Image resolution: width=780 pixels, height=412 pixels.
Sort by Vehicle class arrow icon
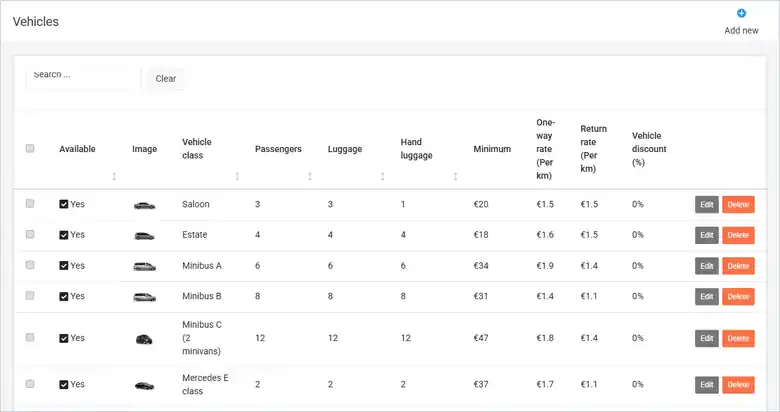[x=237, y=176]
